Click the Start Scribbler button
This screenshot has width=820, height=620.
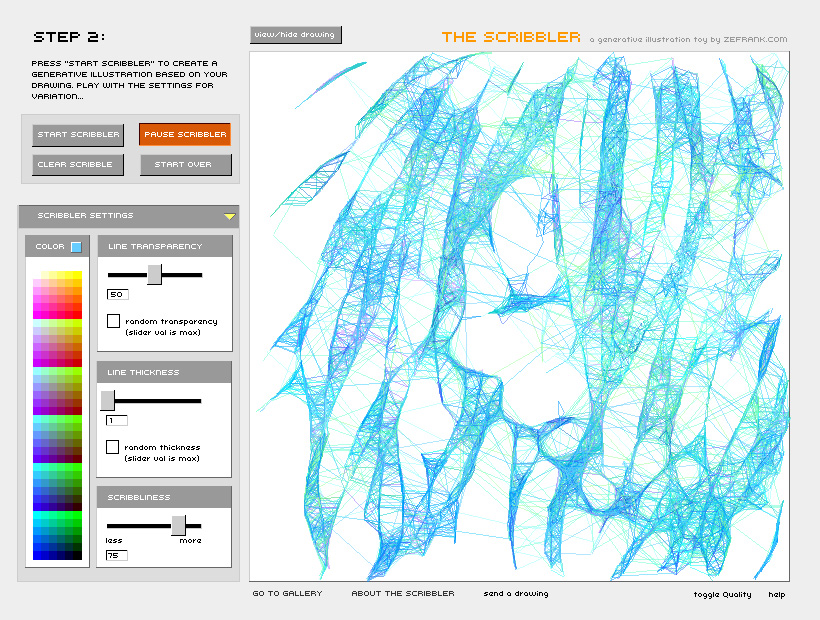point(79,134)
